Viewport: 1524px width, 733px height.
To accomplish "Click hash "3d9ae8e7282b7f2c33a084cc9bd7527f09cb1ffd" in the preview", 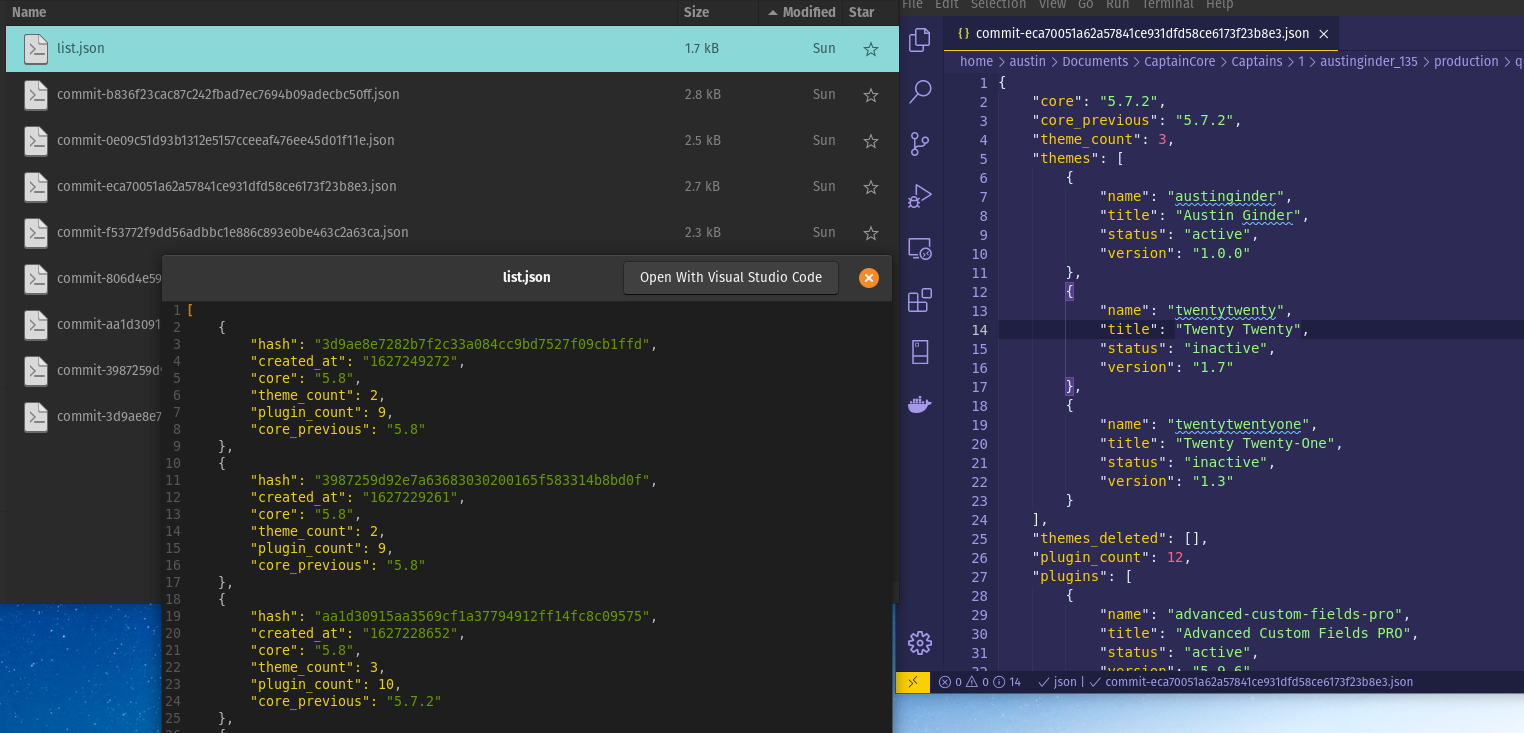I will pyautogui.click(x=482, y=344).
